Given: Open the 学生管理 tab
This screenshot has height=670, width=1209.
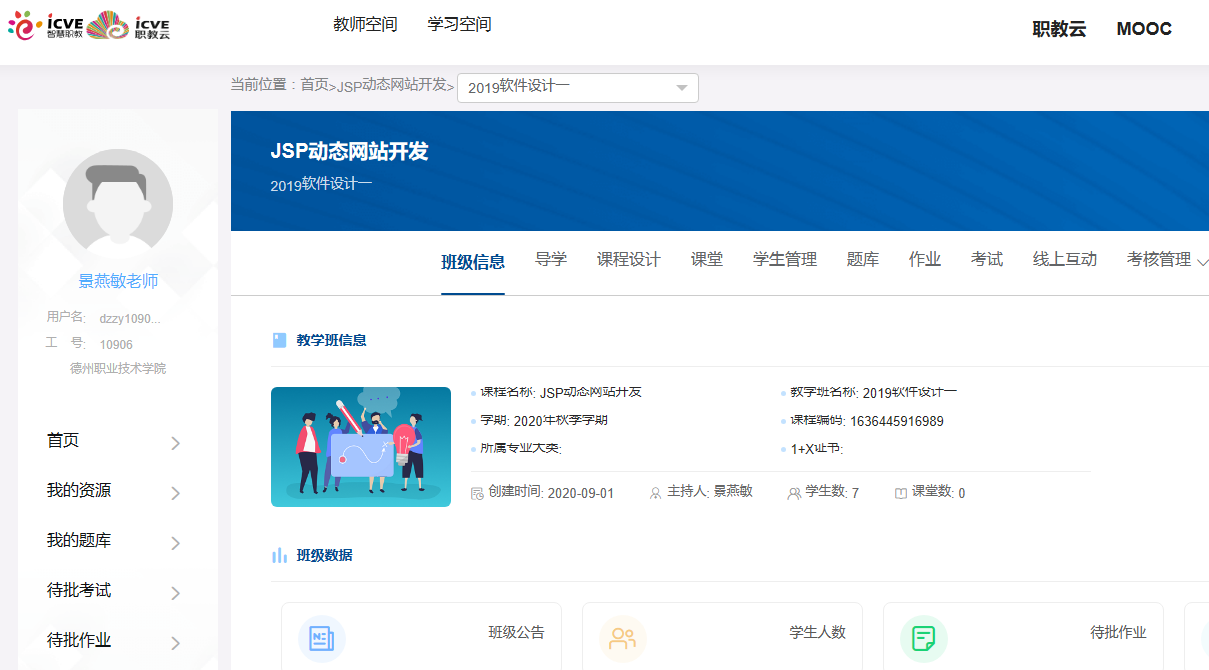Looking at the screenshot, I should (784, 260).
